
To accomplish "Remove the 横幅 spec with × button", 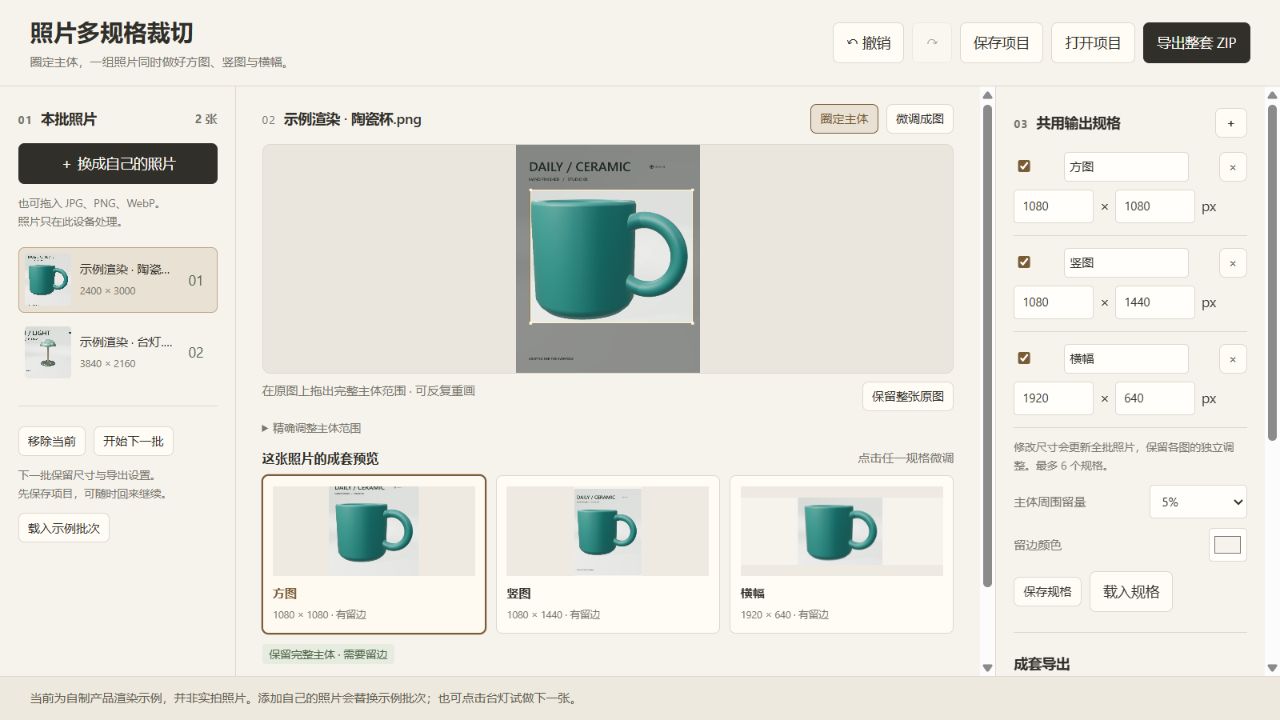I will click(1233, 359).
